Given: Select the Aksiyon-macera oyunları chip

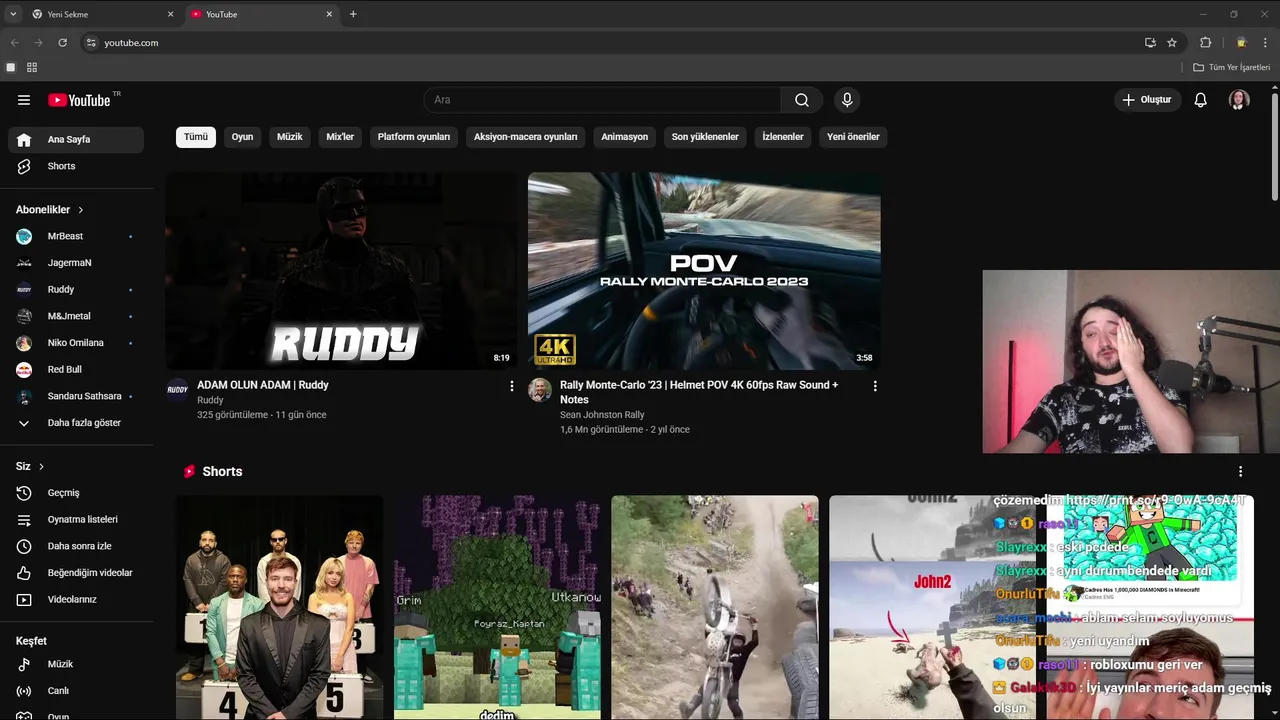Looking at the screenshot, I should coord(526,137).
